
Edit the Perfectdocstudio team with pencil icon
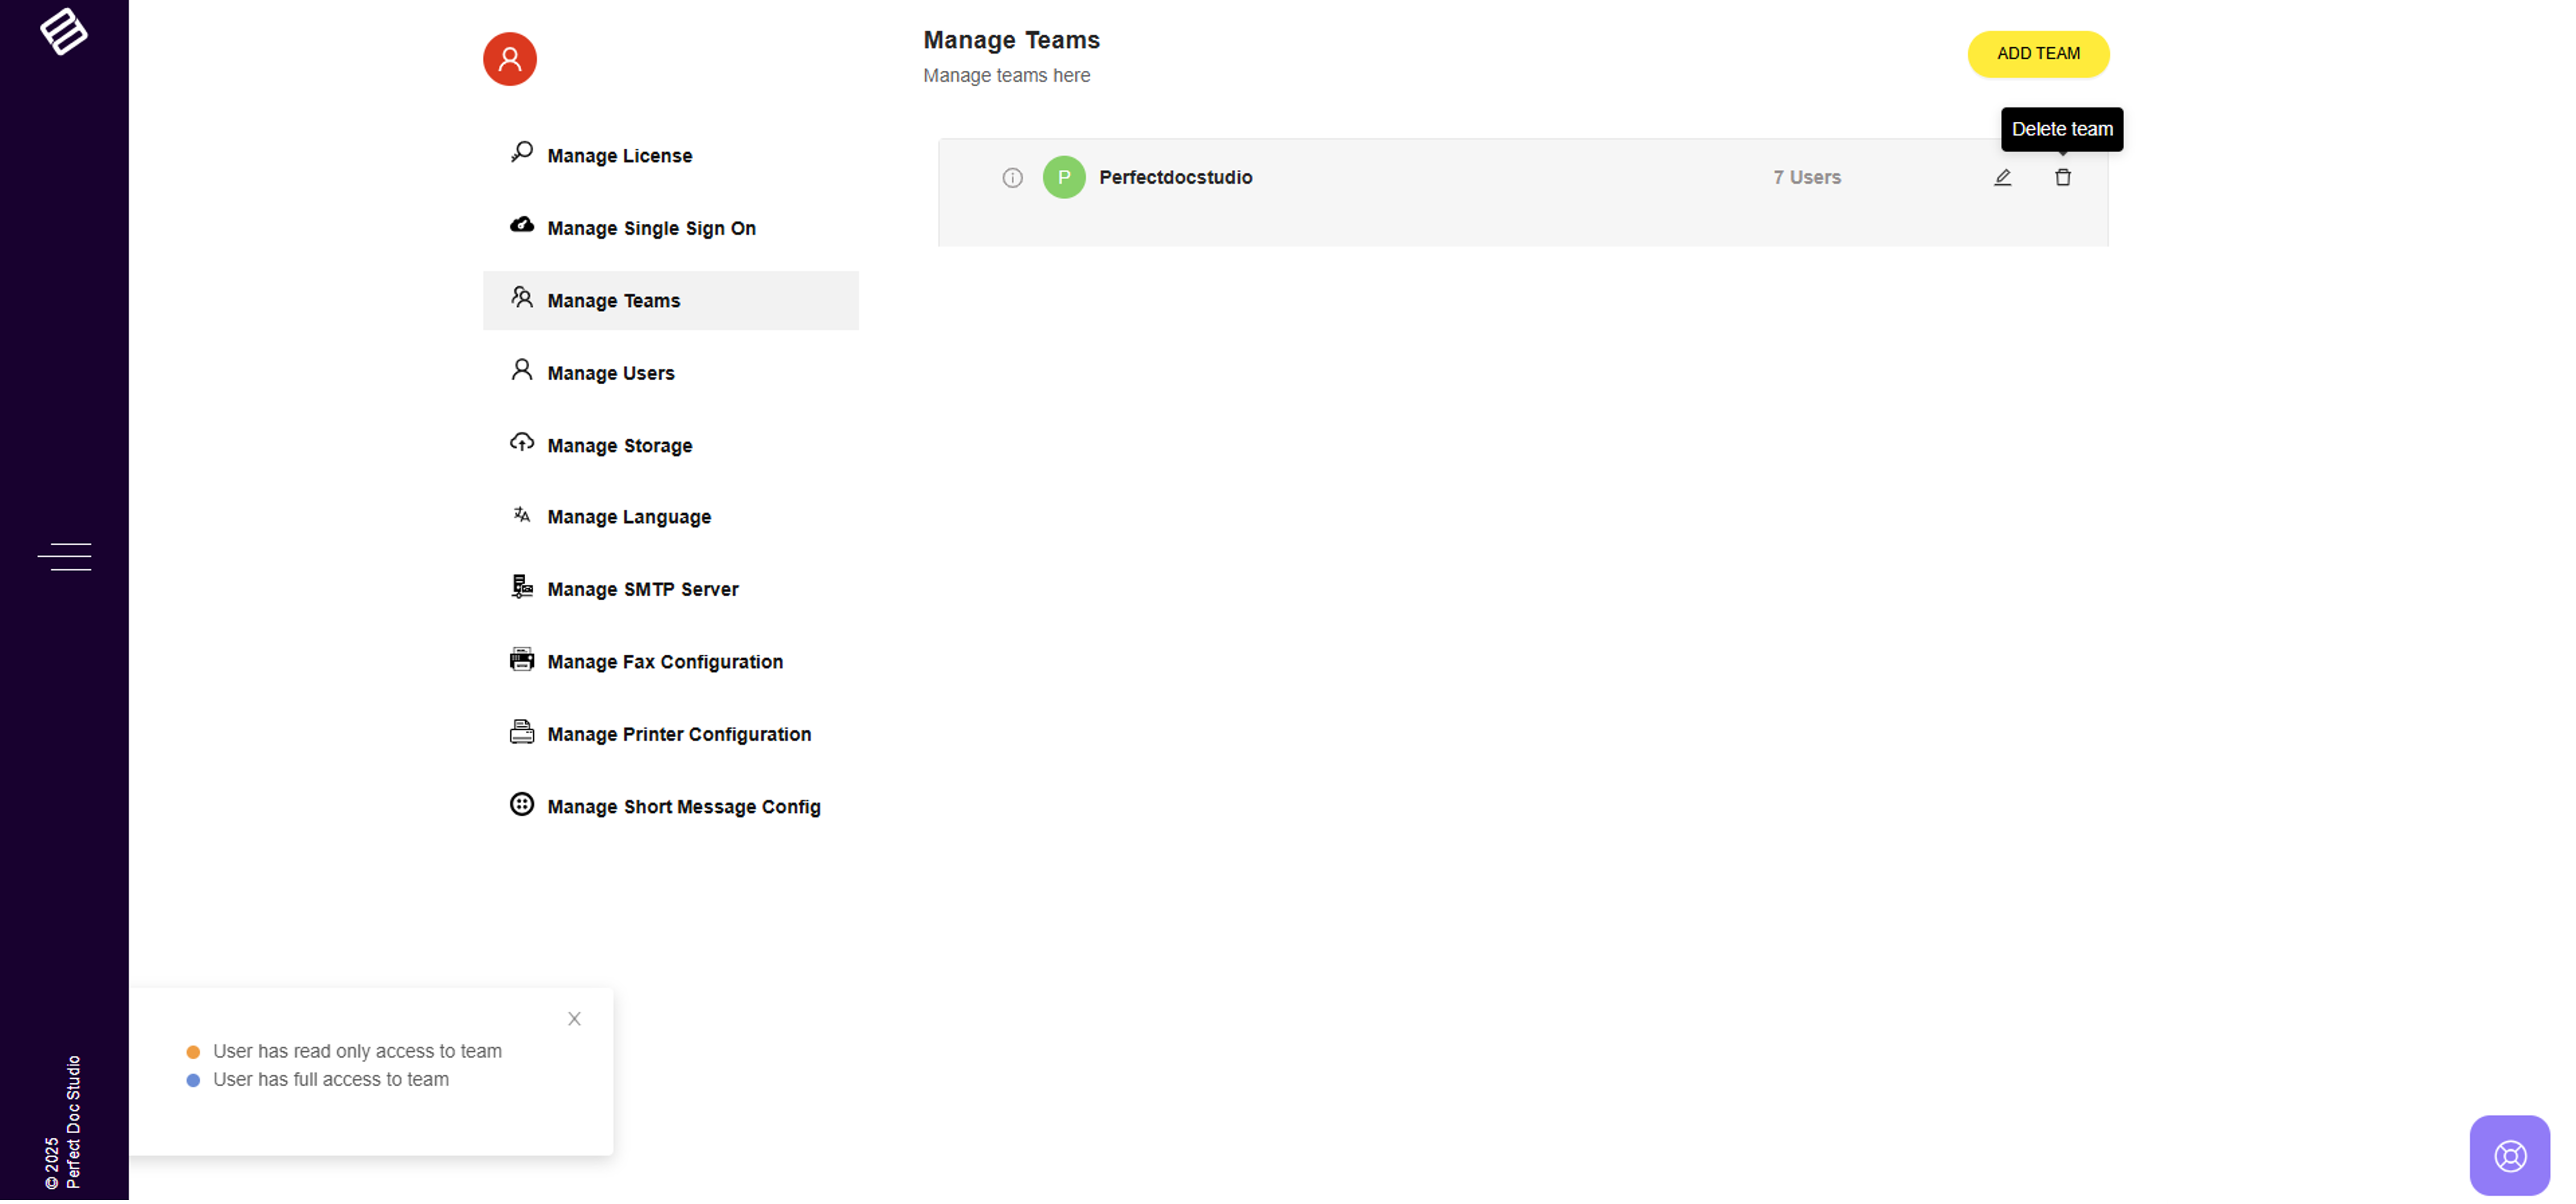(2002, 178)
